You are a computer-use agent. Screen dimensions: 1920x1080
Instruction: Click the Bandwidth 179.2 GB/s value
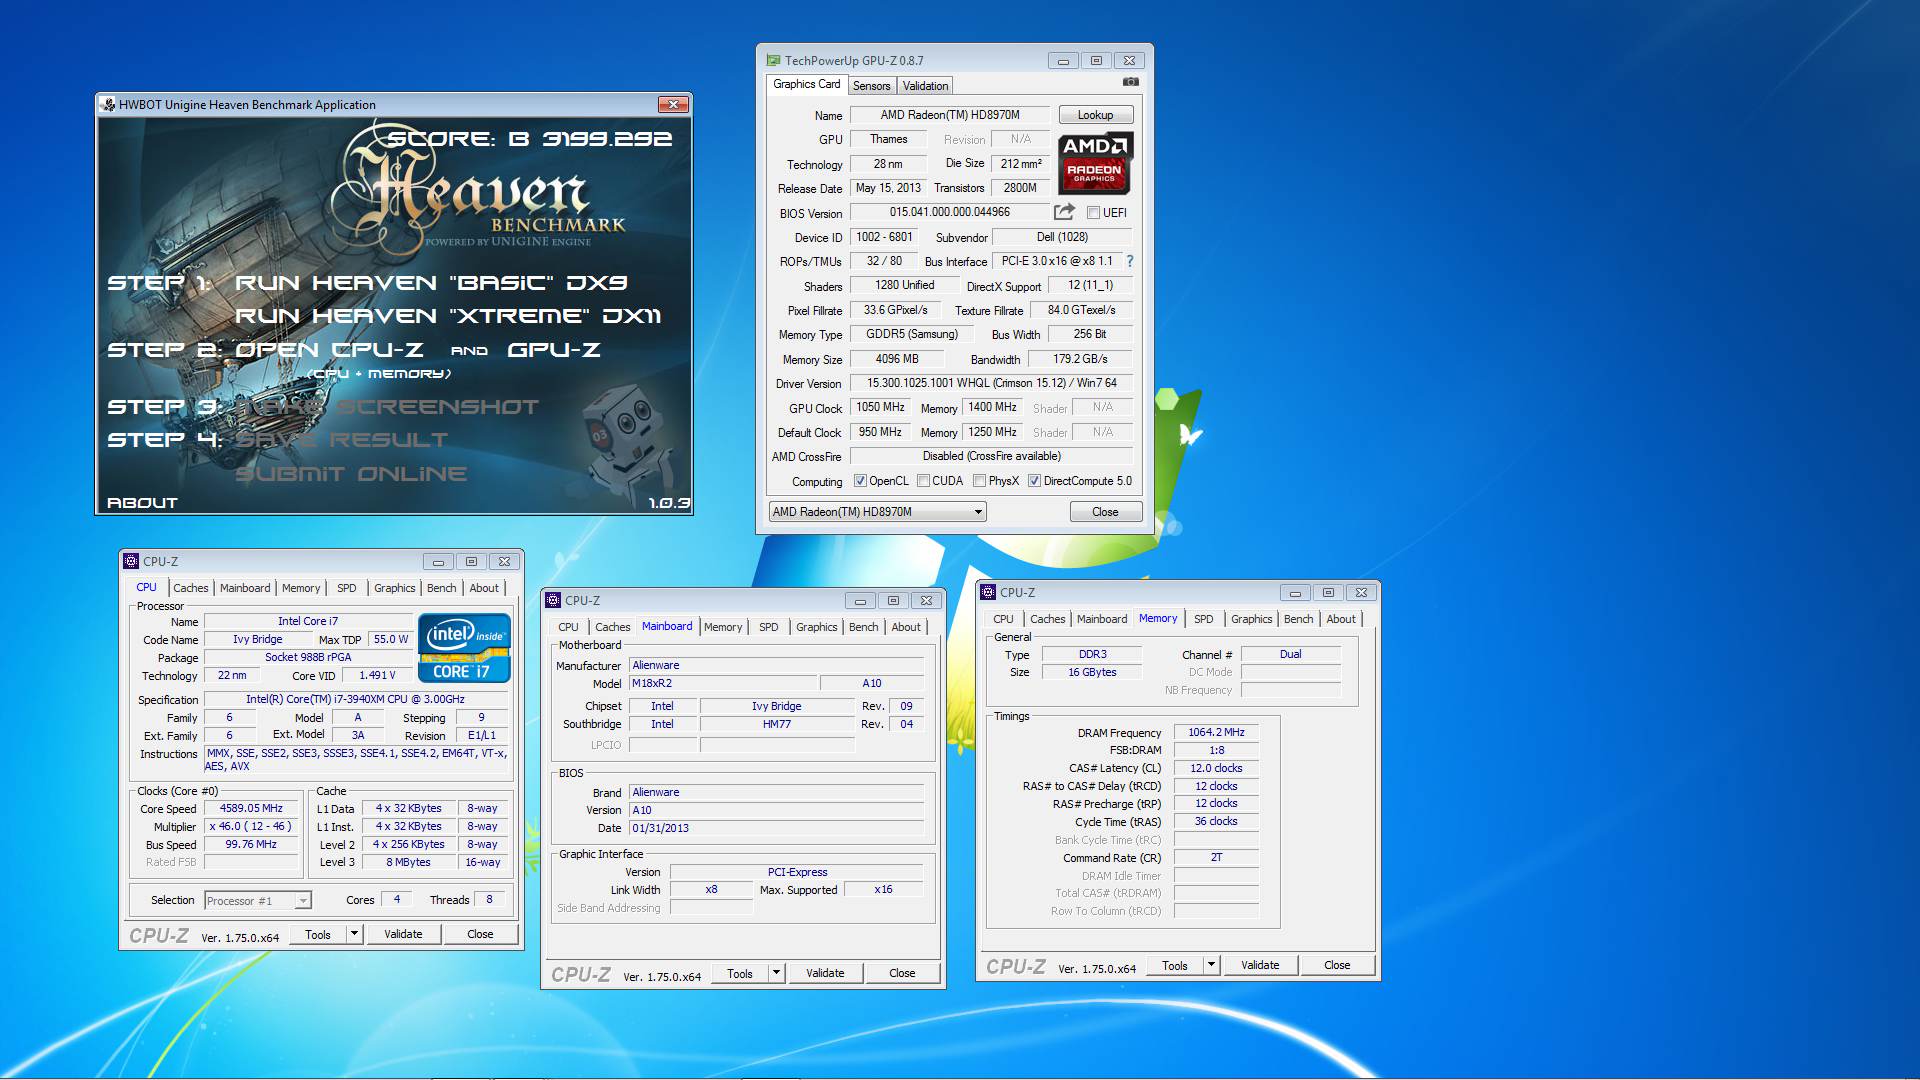[x=1080, y=359]
